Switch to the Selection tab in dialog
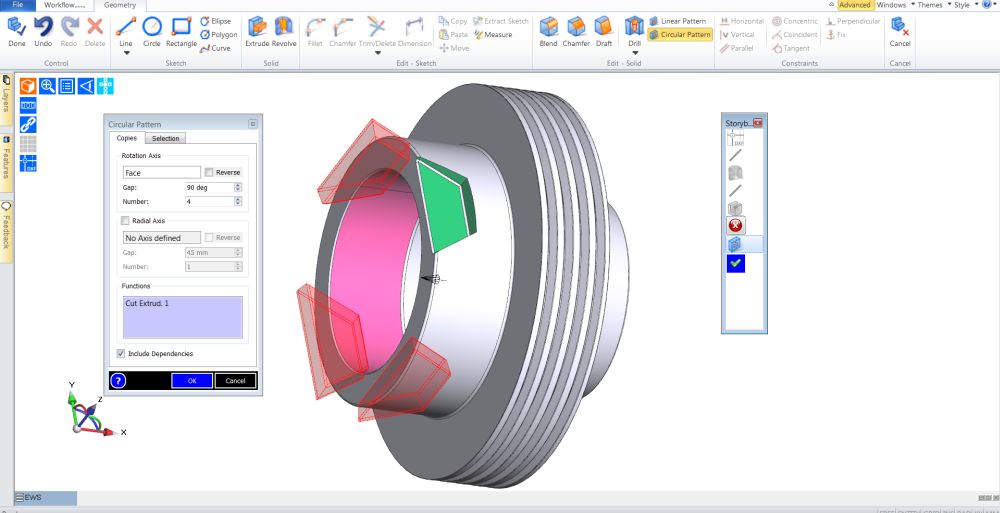Screen dimensions: 1000x513 point(166,138)
